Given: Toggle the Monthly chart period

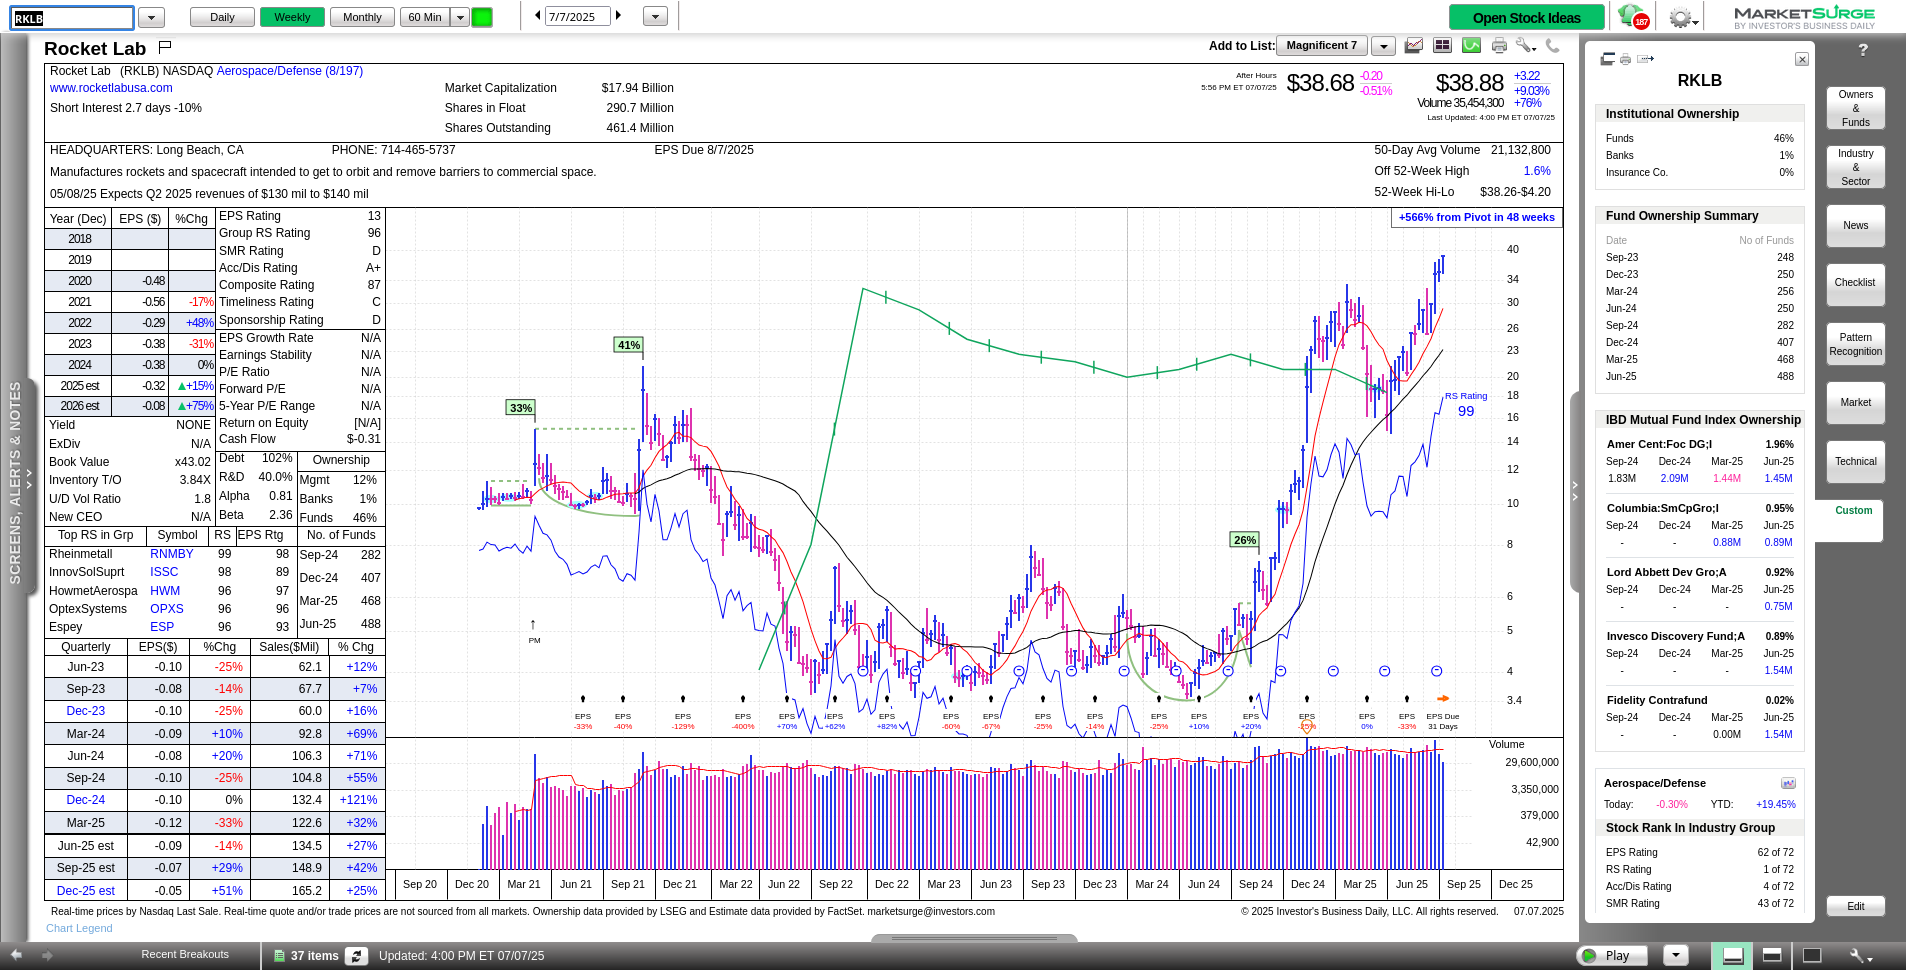Looking at the screenshot, I should click(x=362, y=17).
